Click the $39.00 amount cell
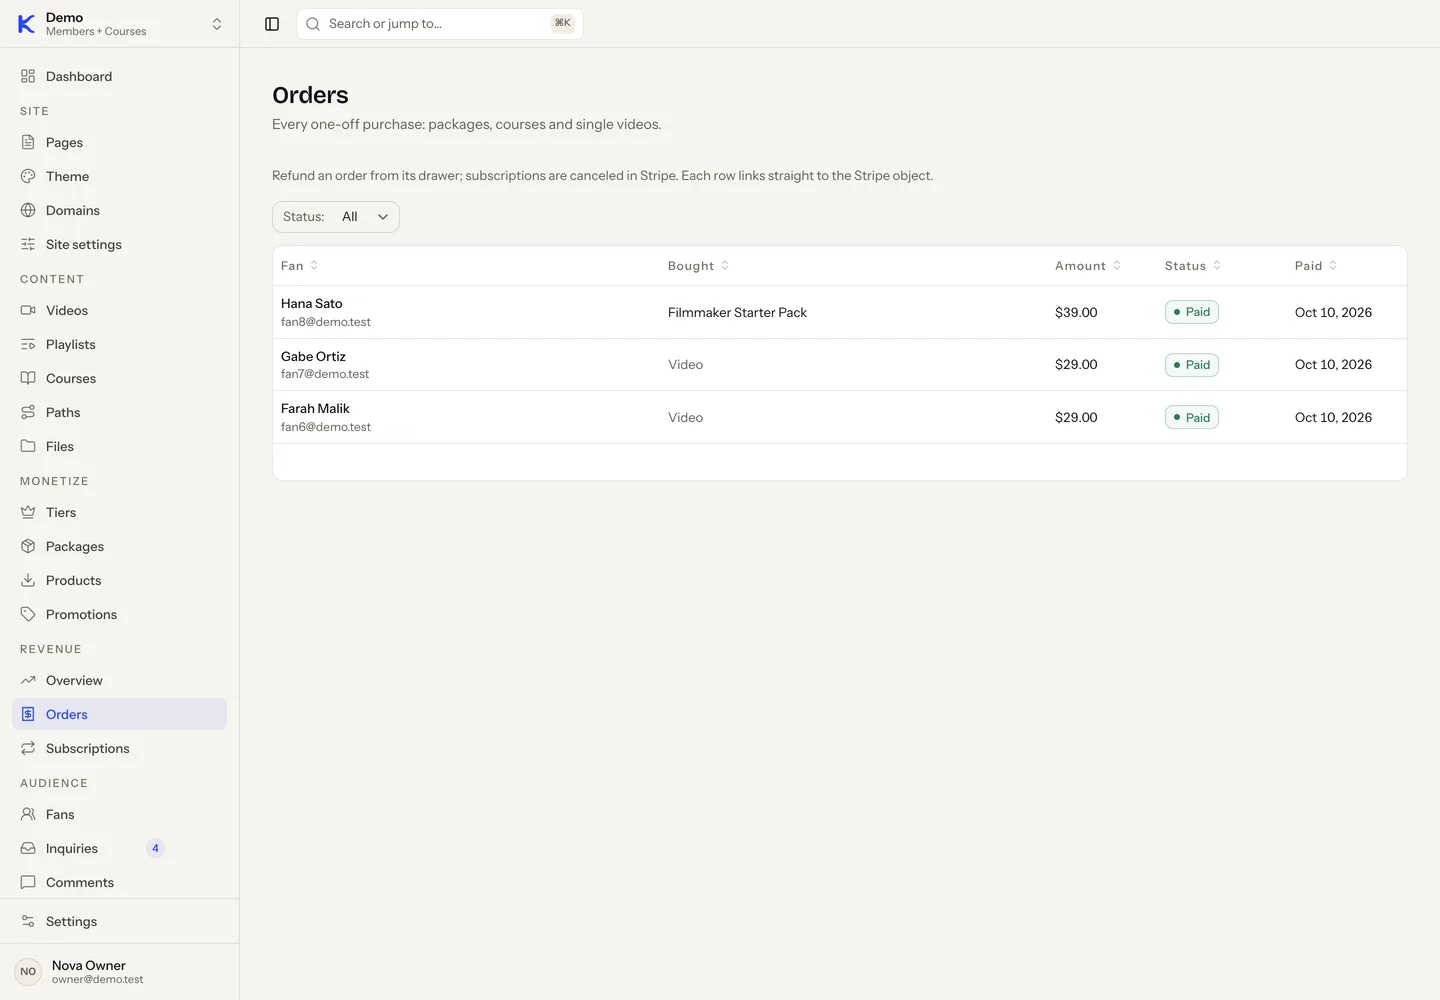This screenshot has height=1000, width=1440. [x=1076, y=312]
